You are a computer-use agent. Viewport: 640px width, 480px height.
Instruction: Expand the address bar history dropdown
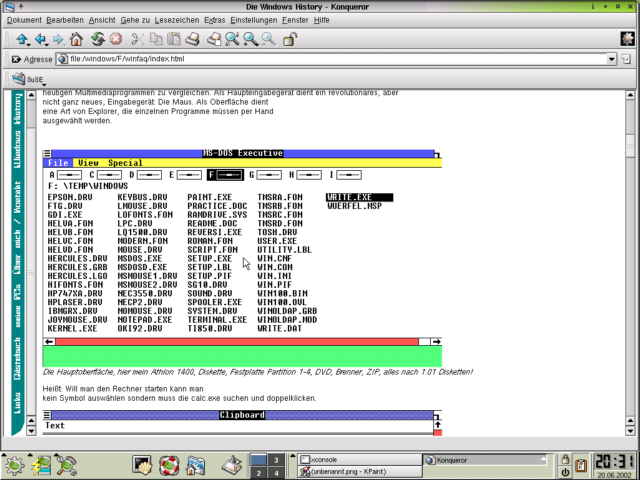611,59
